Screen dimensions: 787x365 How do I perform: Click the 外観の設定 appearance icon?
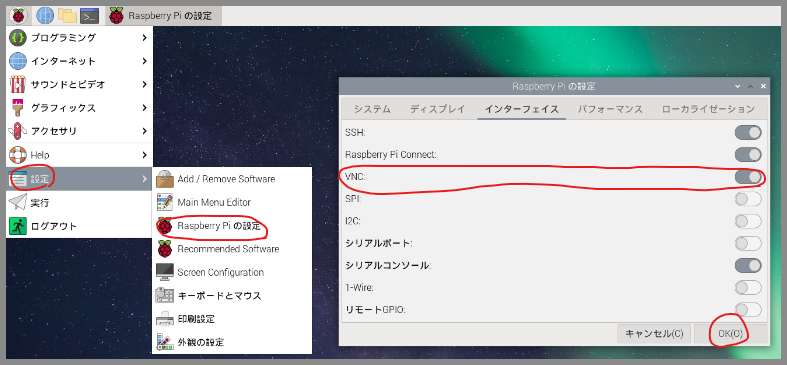coord(165,342)
